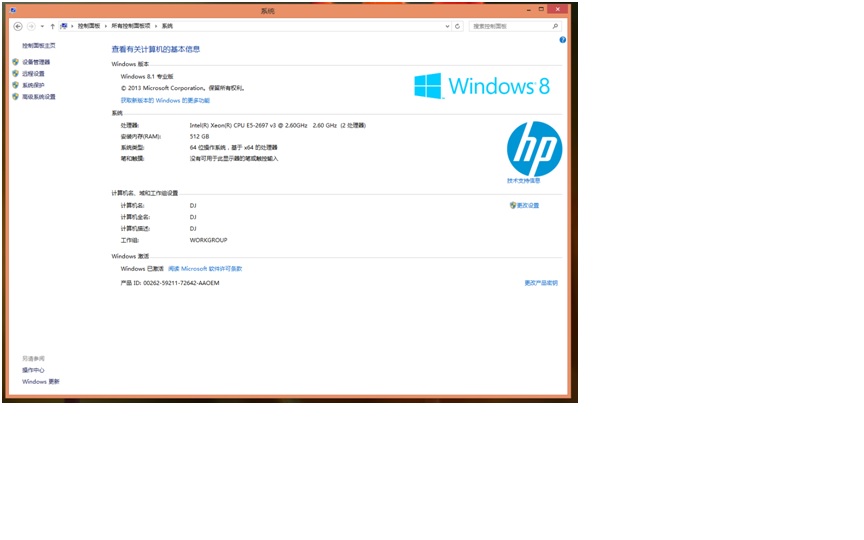
Task: Open 所有控制面板项 breadcrumb
Action: 131,26
